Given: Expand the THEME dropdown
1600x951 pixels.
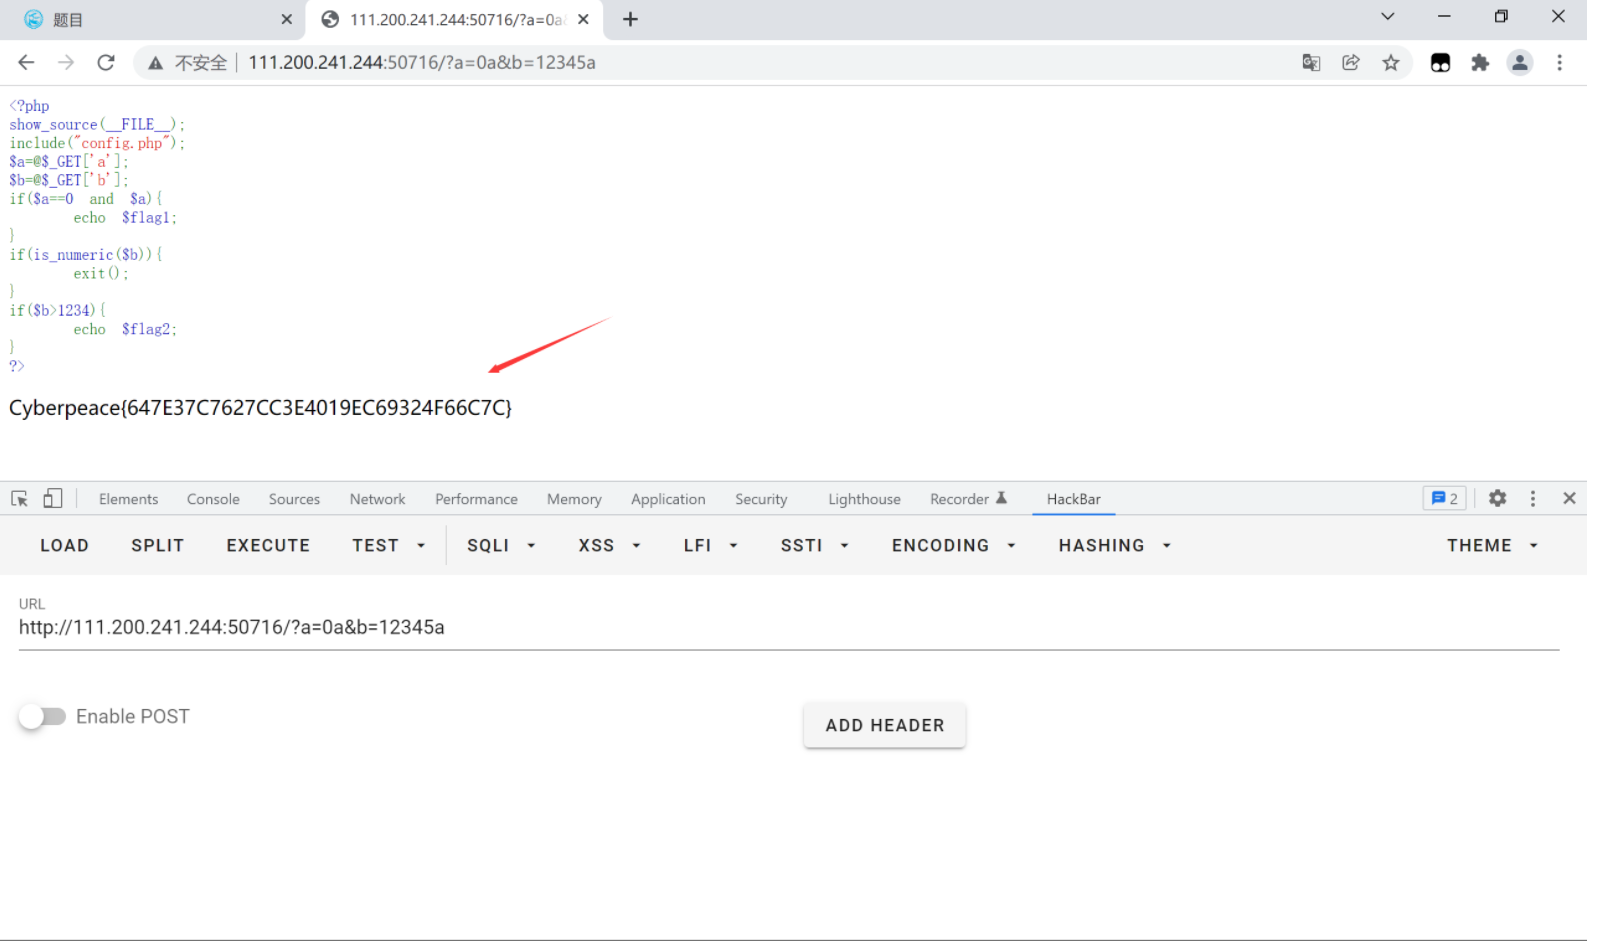Looking at the screenshot, I should tap(1492, 545).
